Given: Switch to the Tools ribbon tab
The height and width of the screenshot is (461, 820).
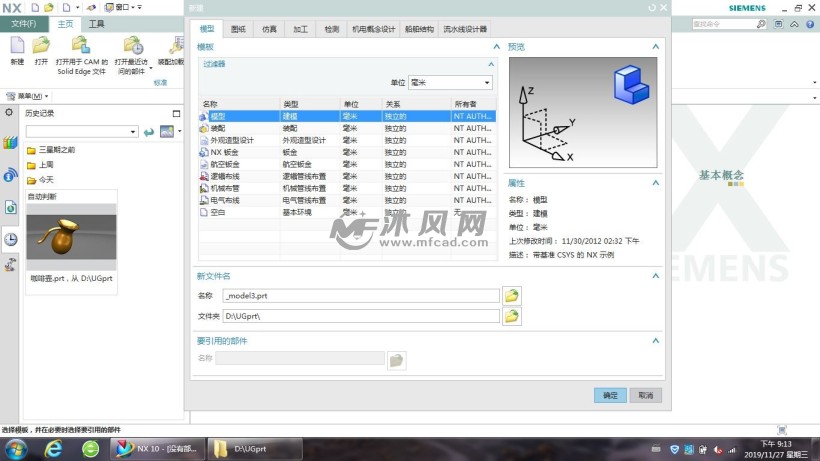Looking at the screenshot, I should click(96, 24).
